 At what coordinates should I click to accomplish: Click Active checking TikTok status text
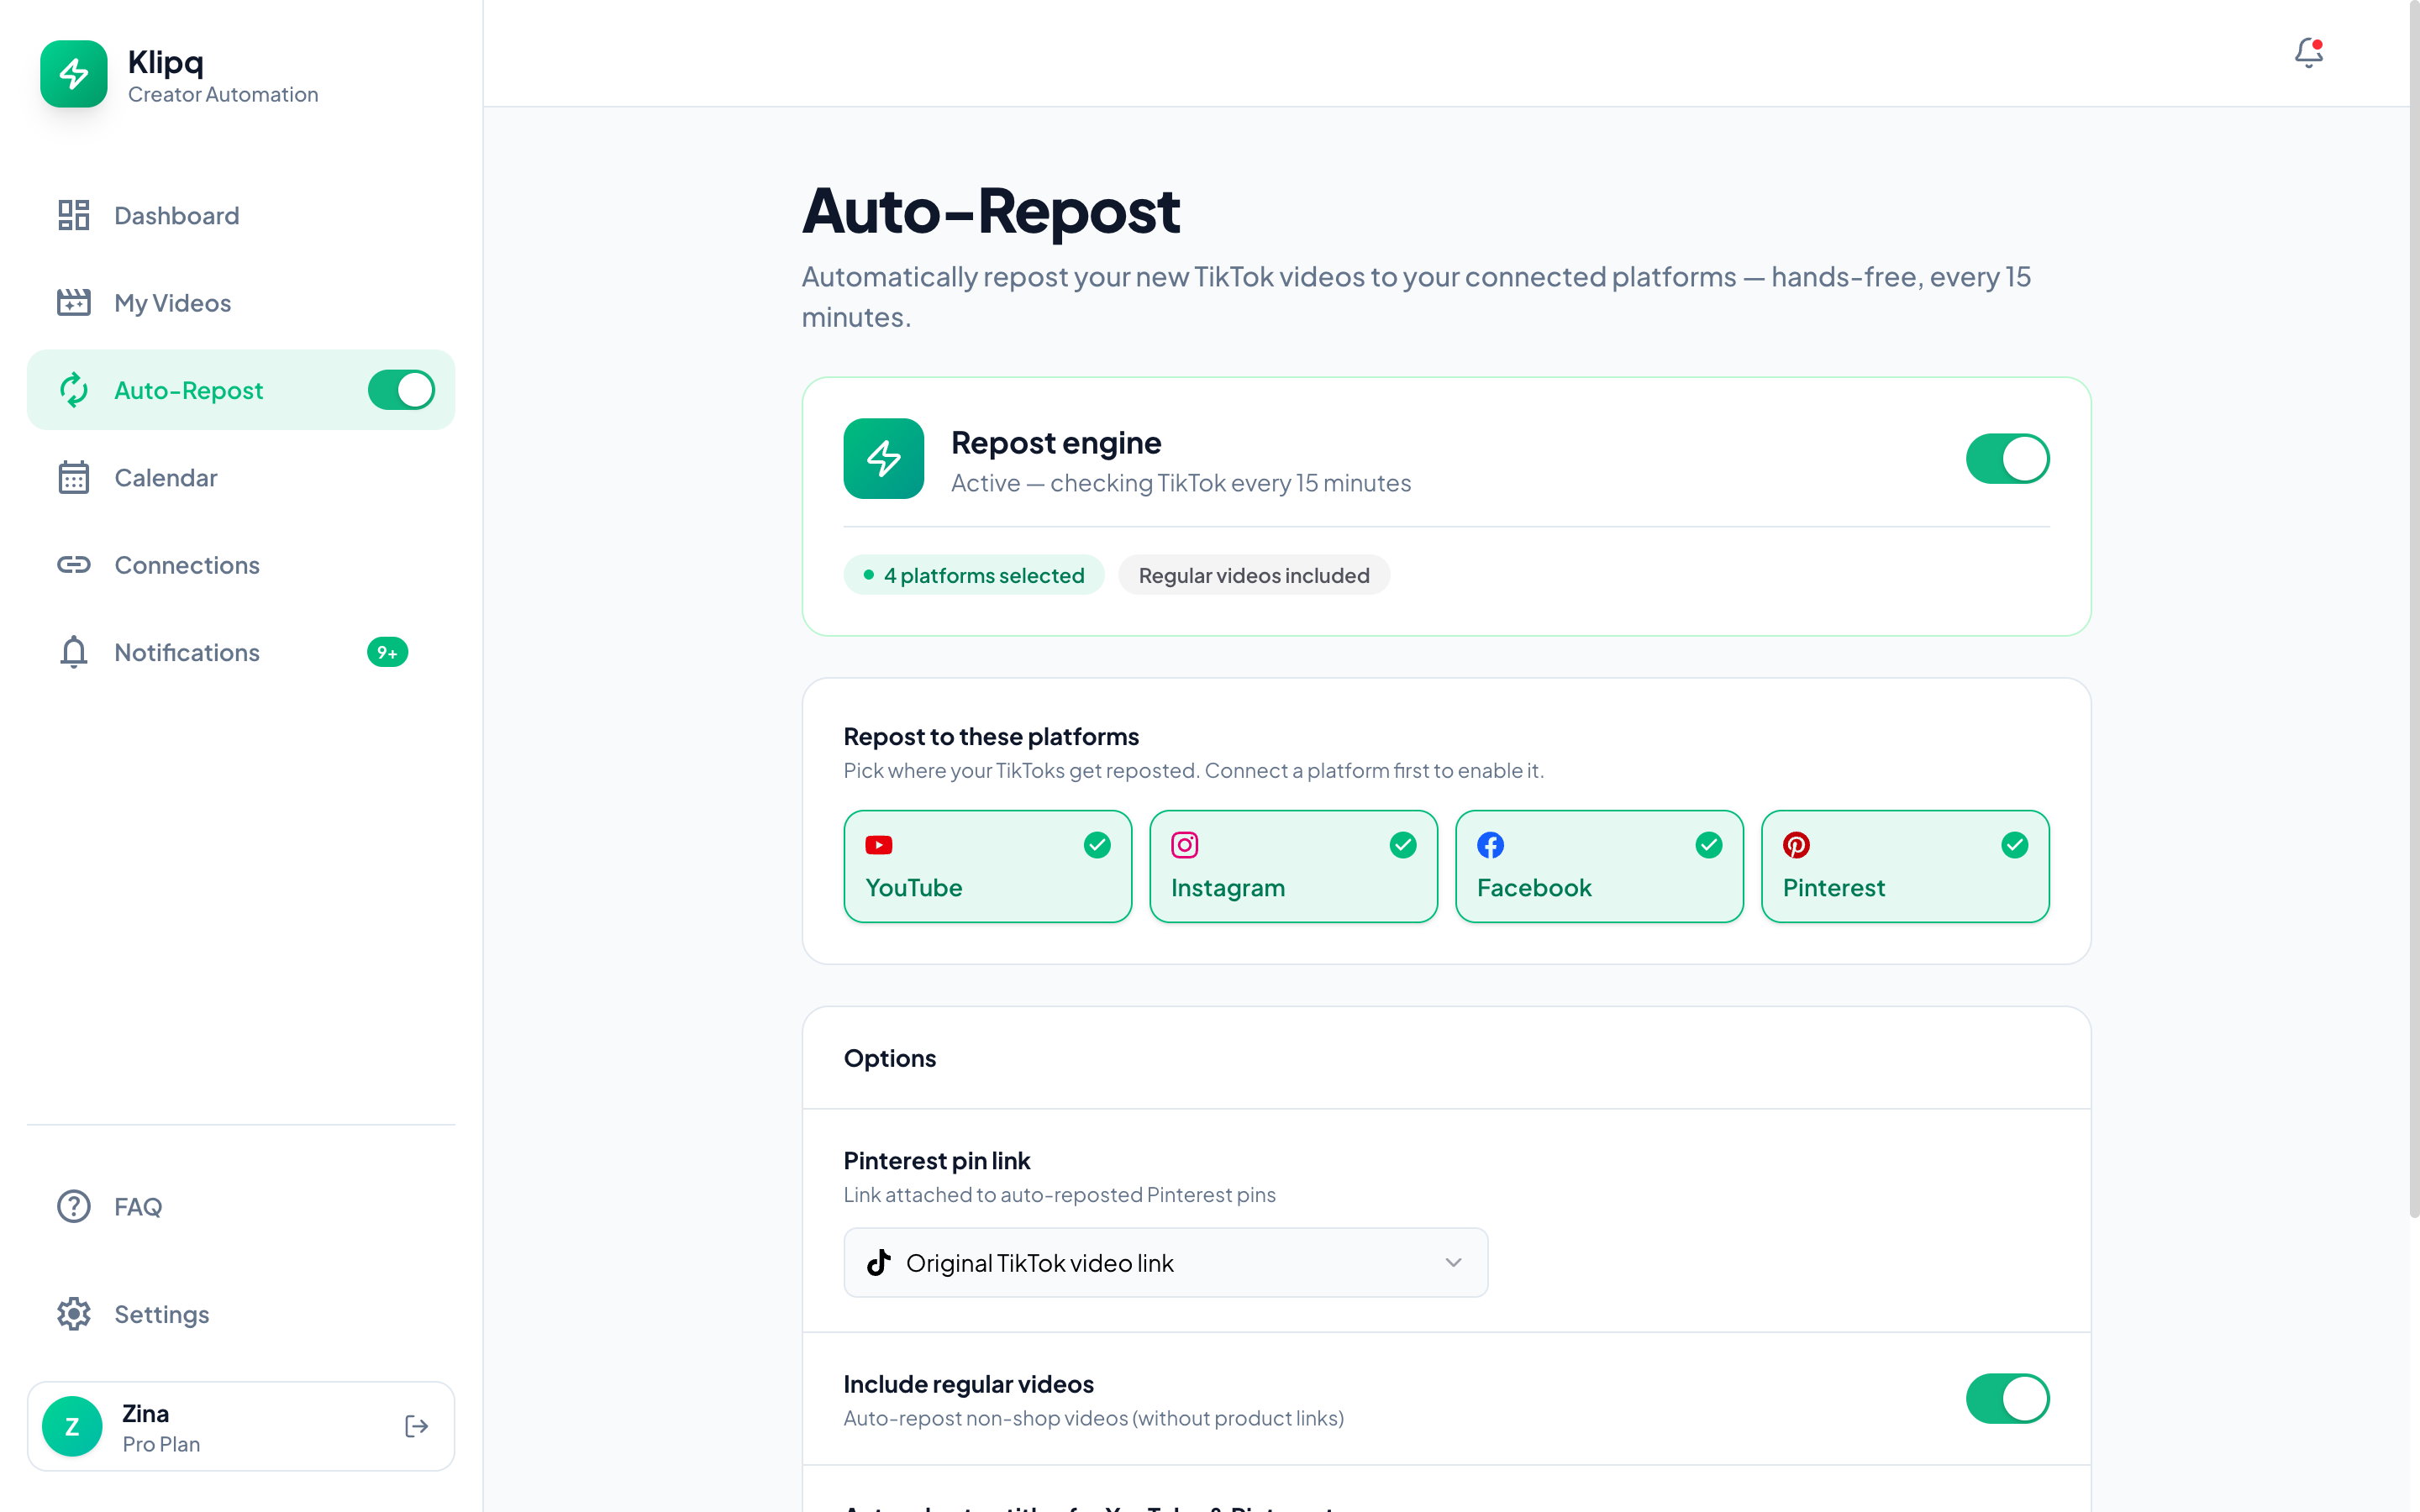pyautogui.click(x=1180, y=483)
